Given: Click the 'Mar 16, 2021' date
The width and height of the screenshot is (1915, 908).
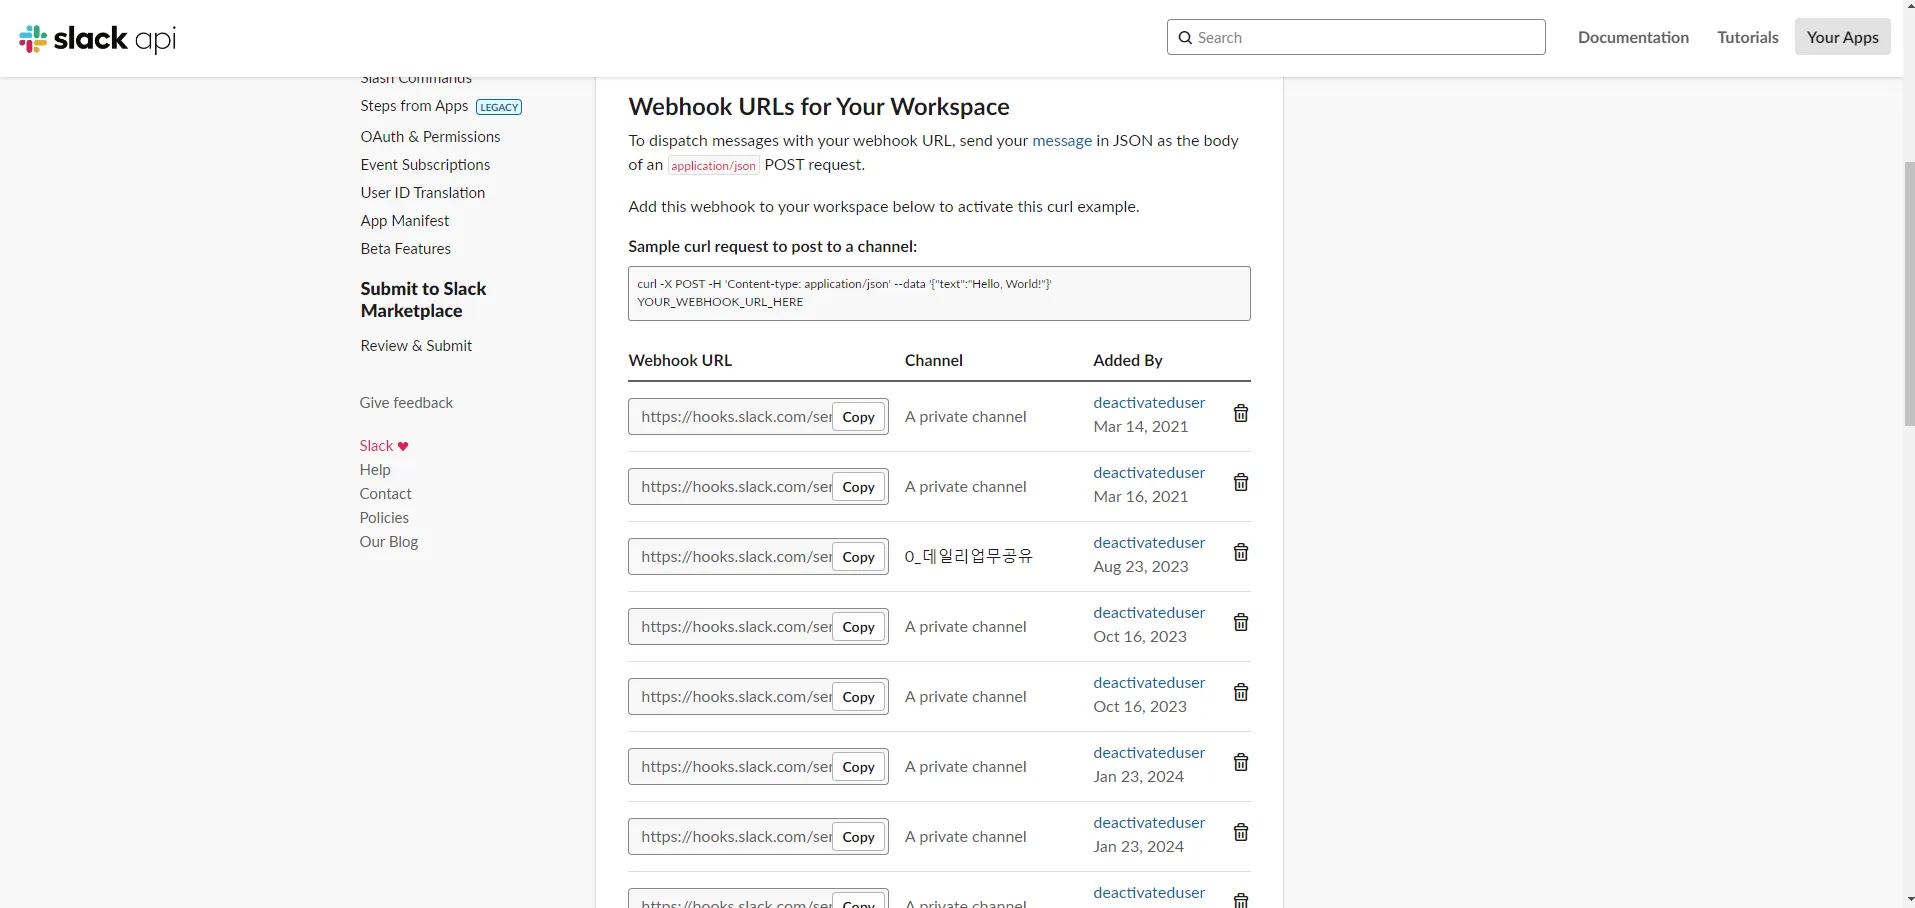Looking at the screenshot, I should (x=1141, y=497).
